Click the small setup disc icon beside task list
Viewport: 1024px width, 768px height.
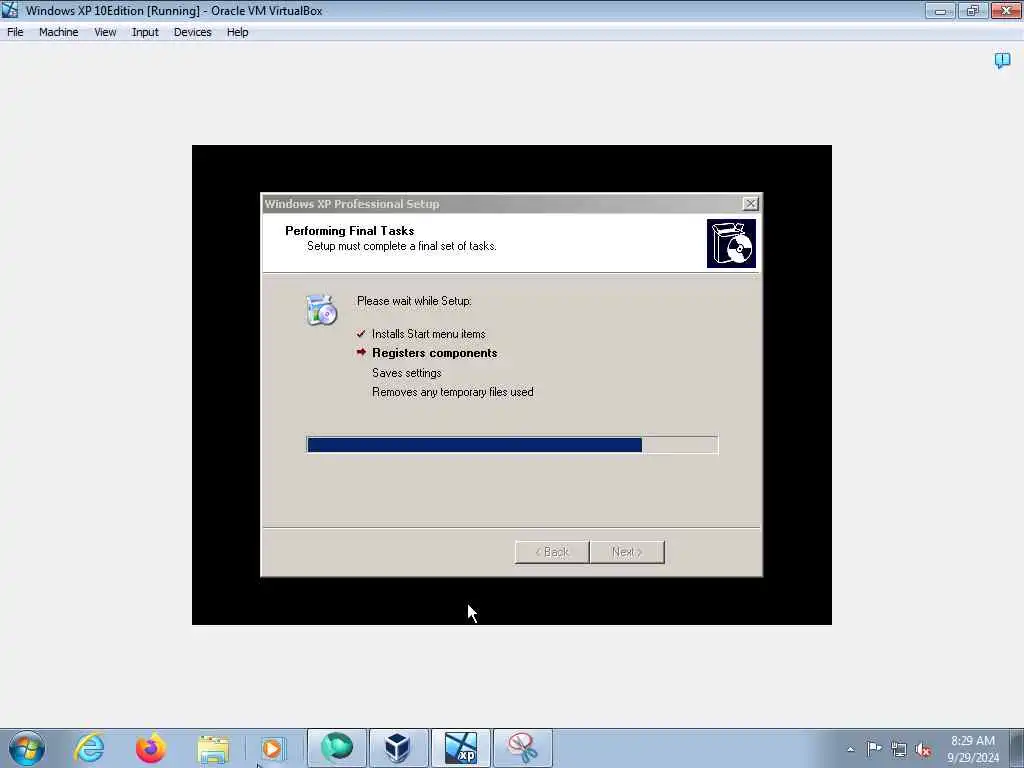coord(321,310)
